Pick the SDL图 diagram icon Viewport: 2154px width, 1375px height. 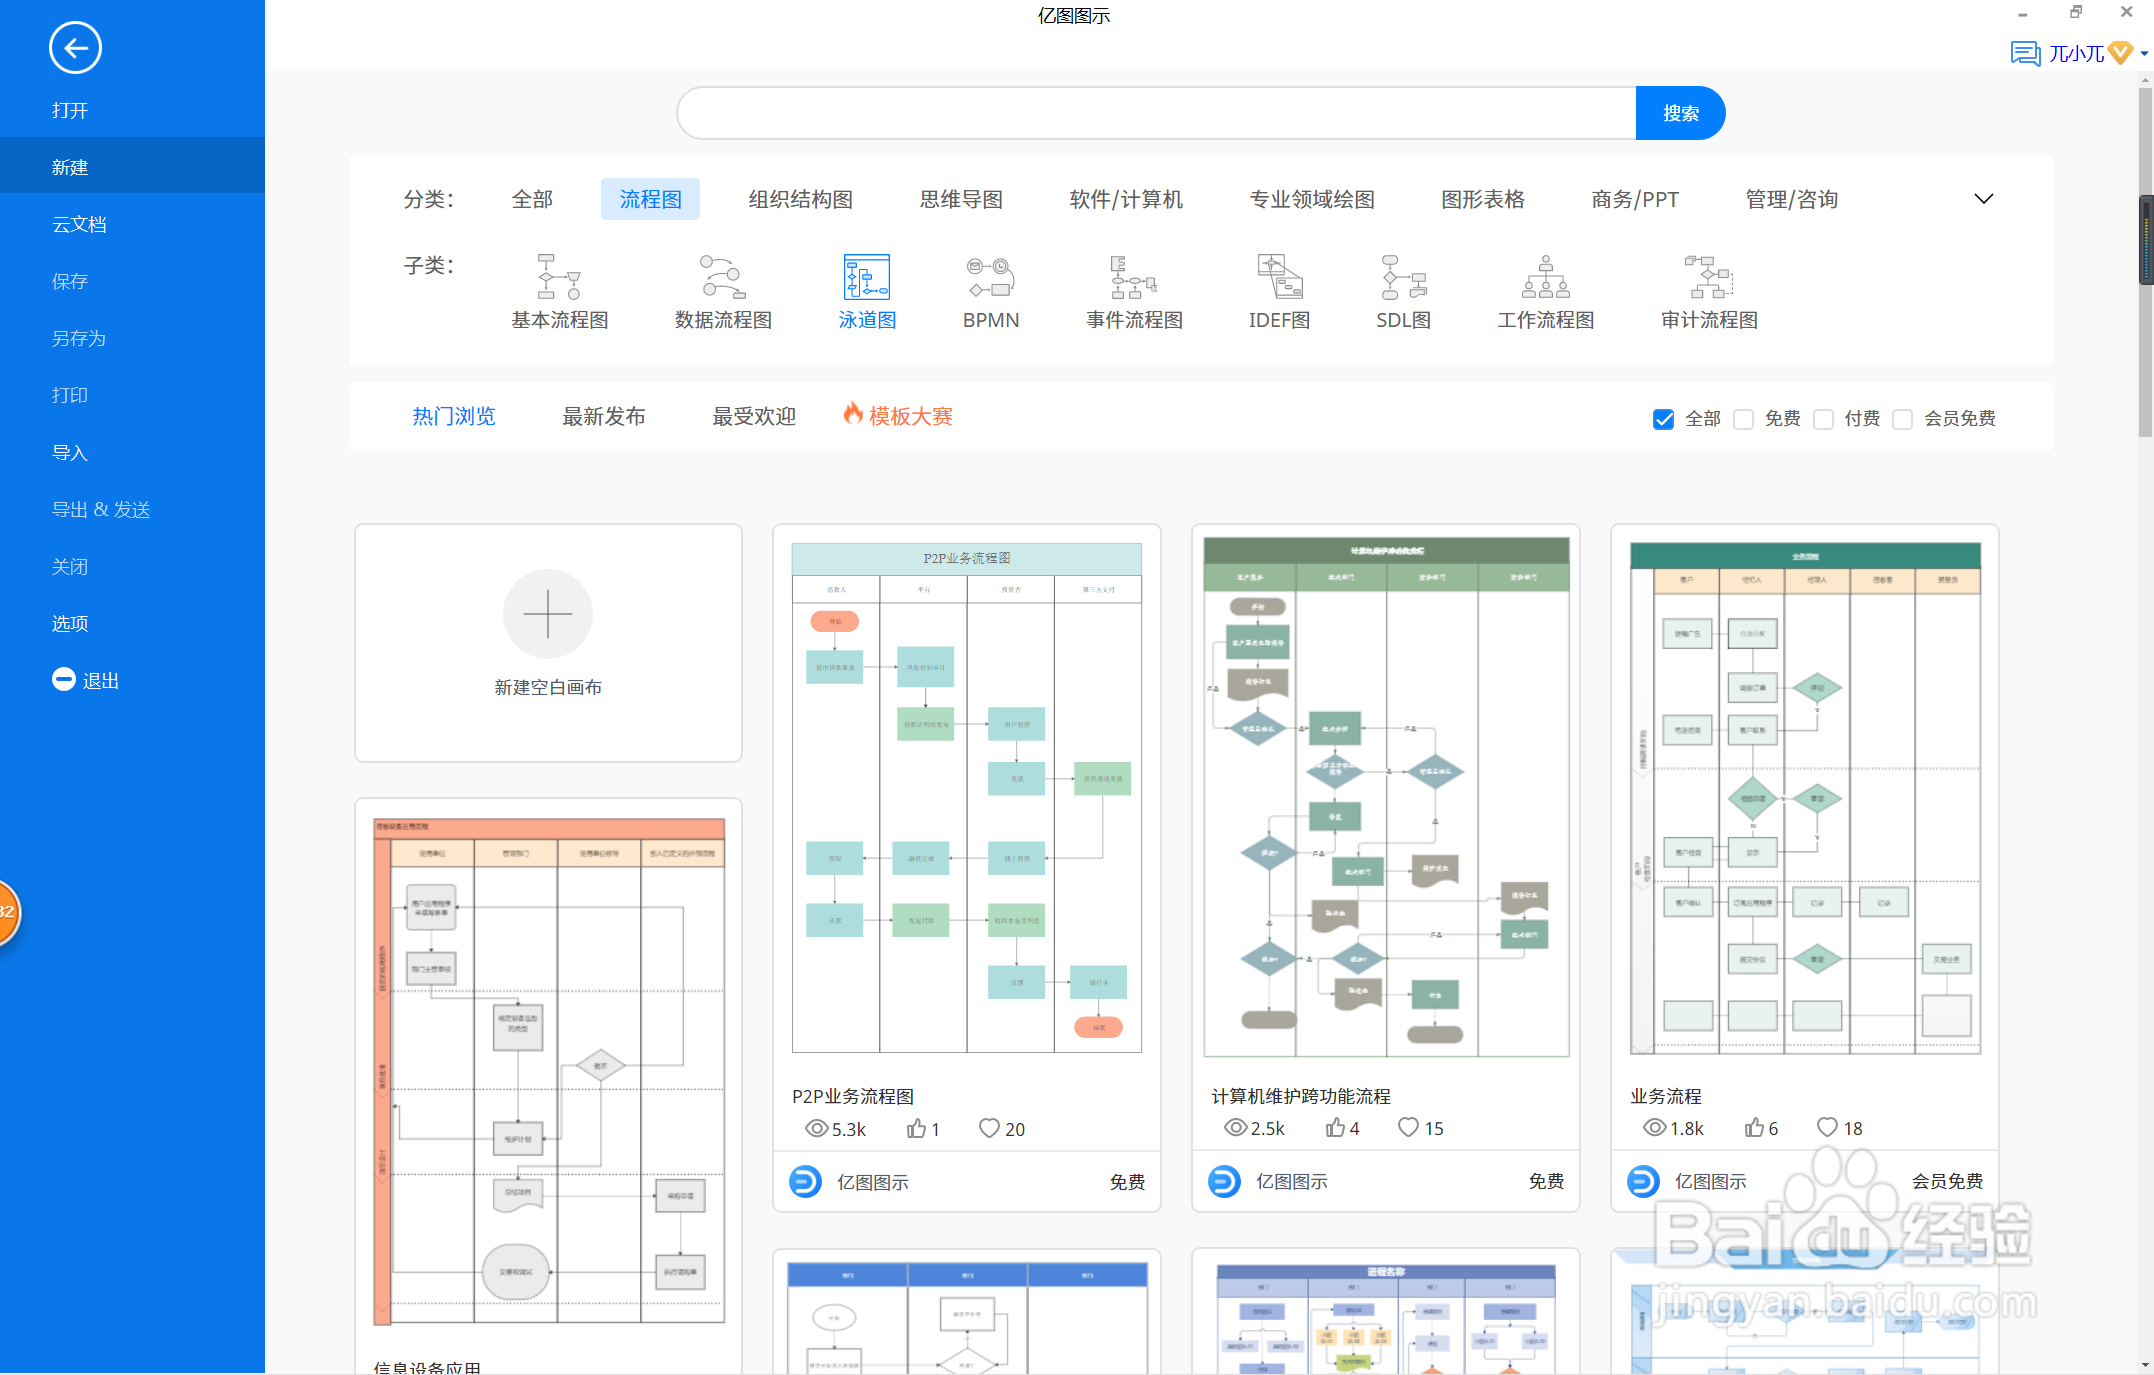(x=1403, y=277)
